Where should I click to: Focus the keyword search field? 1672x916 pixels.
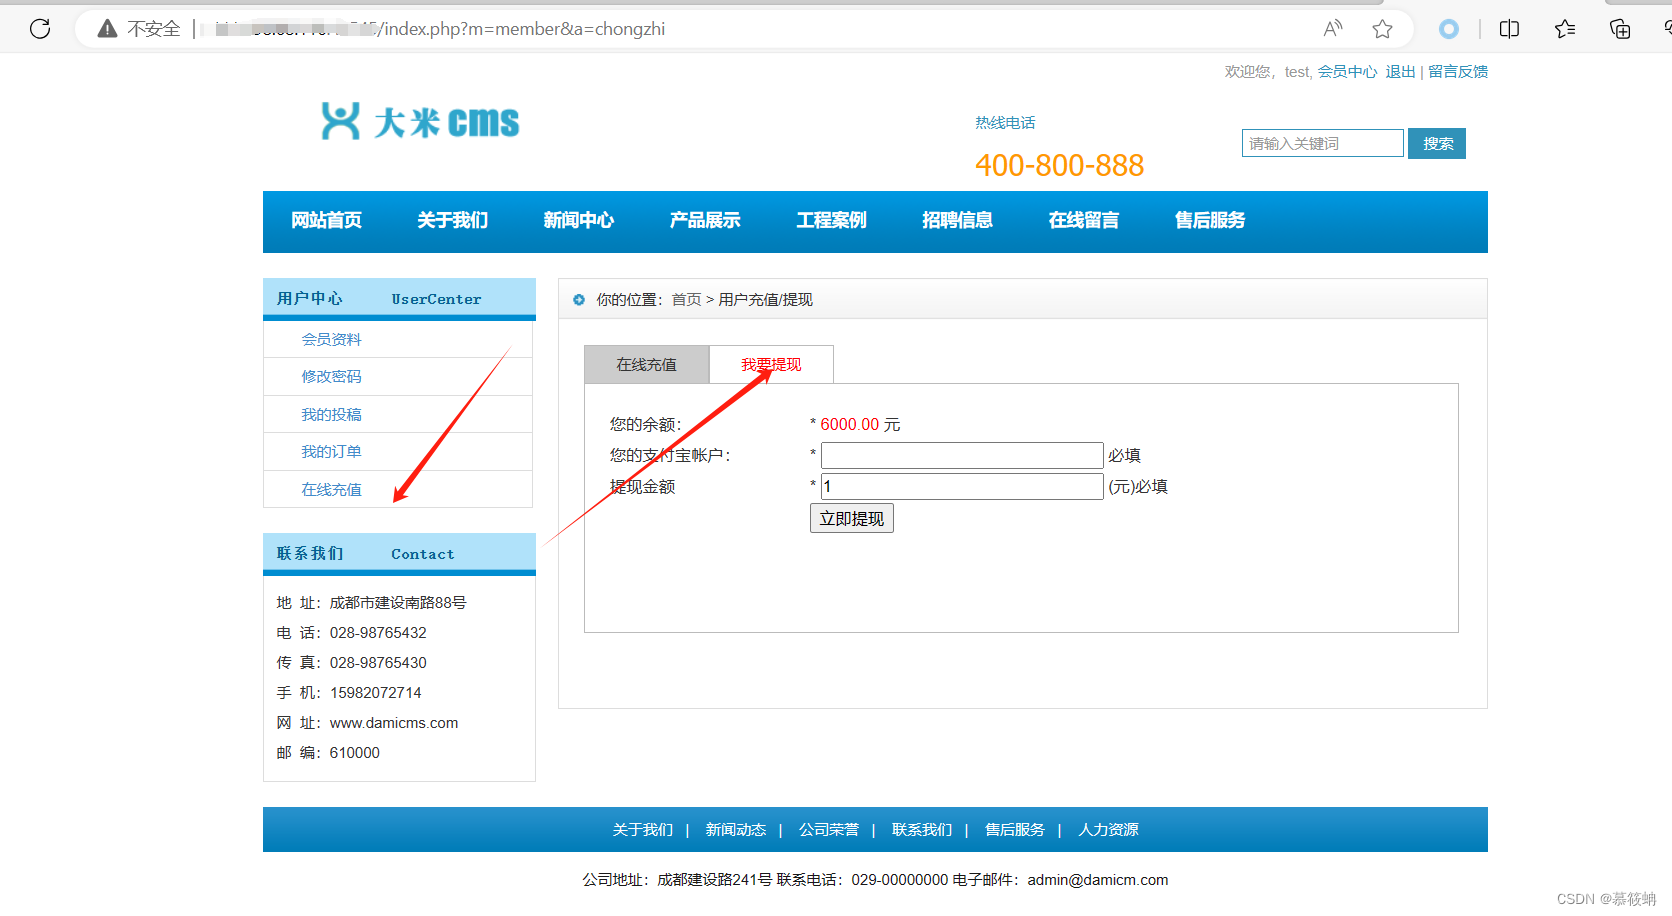tap(1323, 143)
